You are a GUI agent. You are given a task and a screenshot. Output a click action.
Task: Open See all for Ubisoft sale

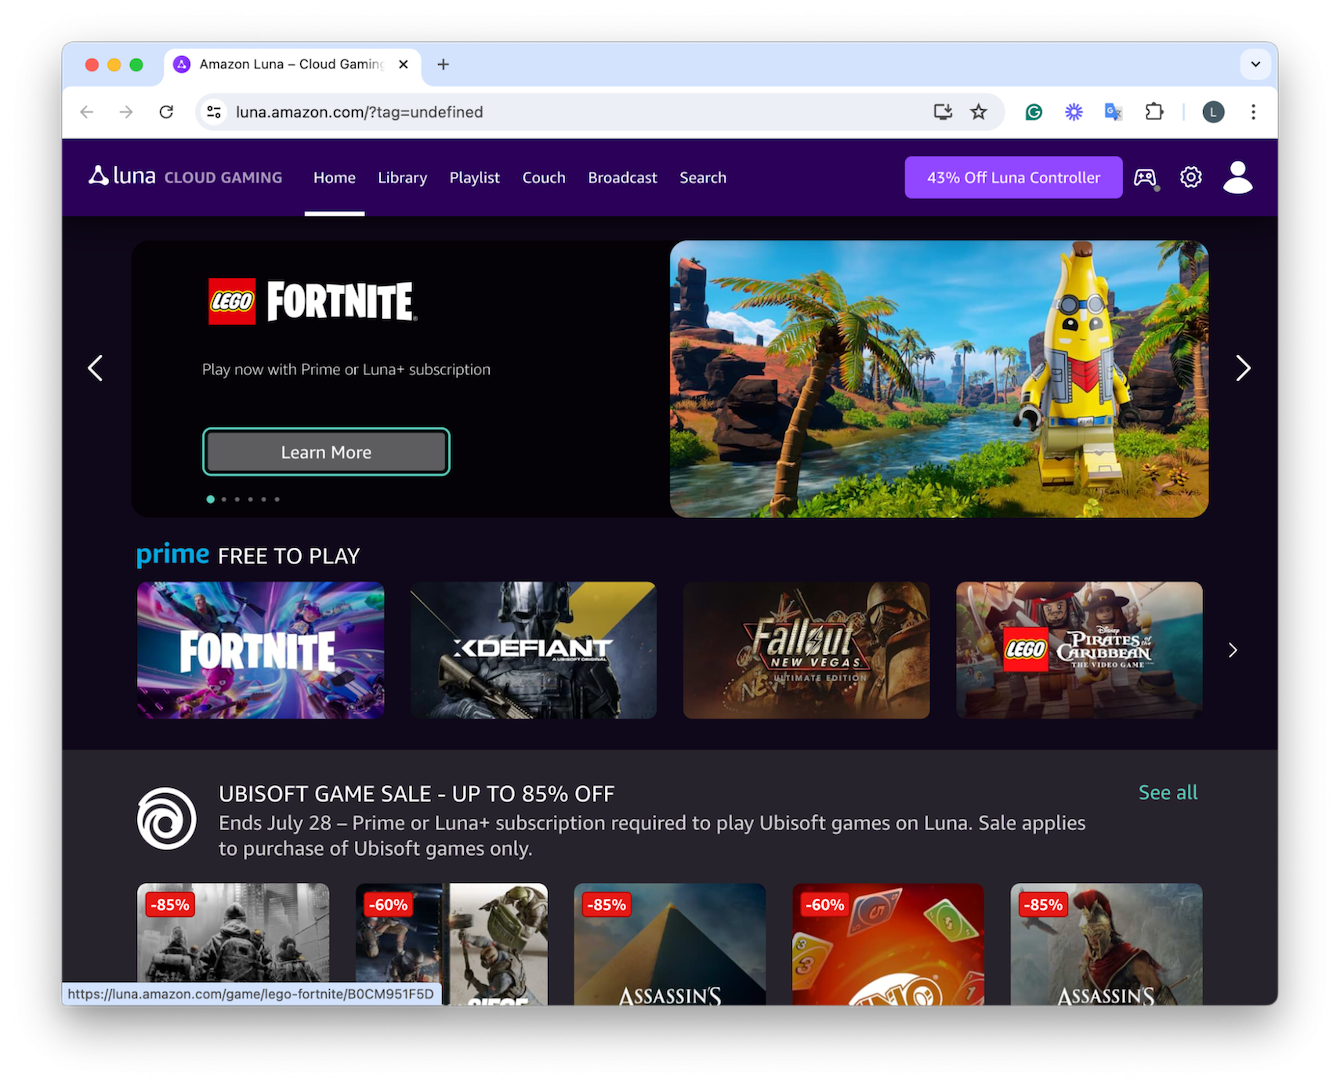1167,792
